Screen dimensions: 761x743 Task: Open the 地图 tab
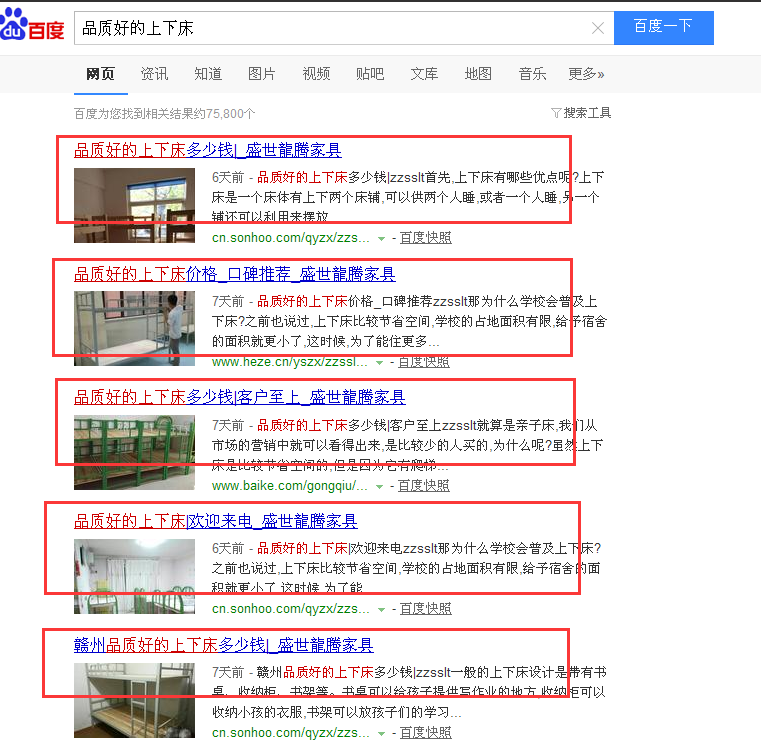coord(478,74)
